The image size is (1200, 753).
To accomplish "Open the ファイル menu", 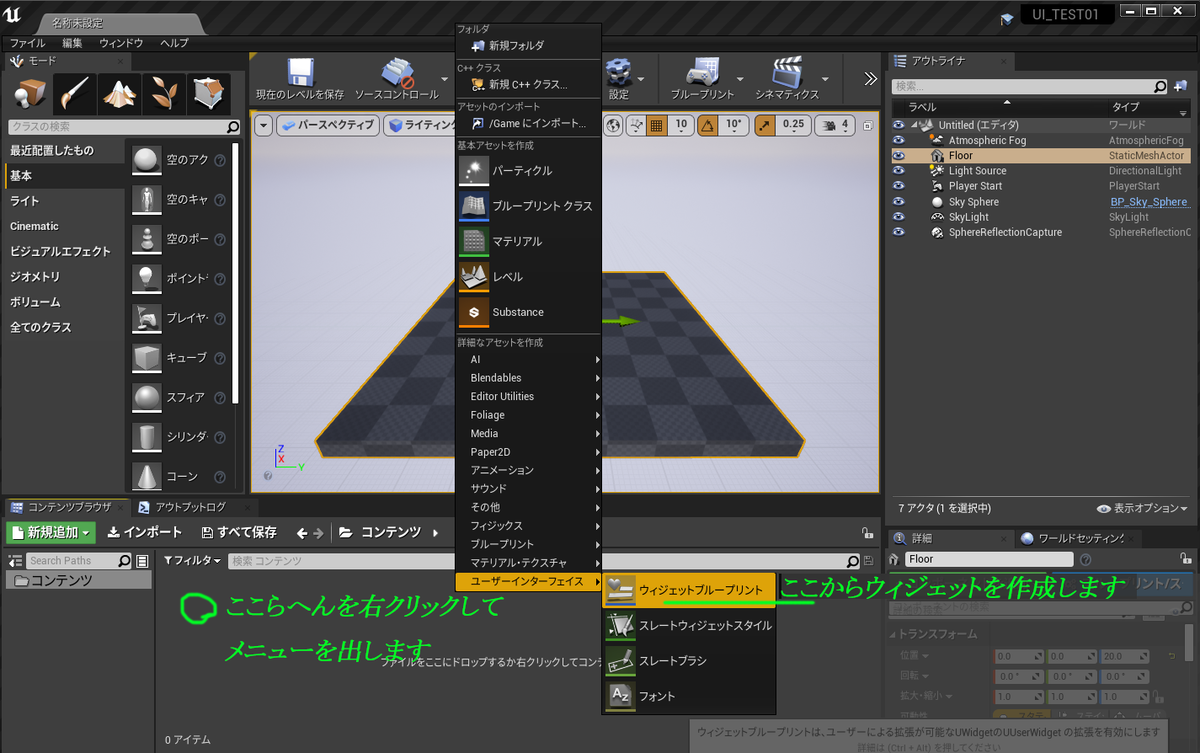I will pos(28,43).
